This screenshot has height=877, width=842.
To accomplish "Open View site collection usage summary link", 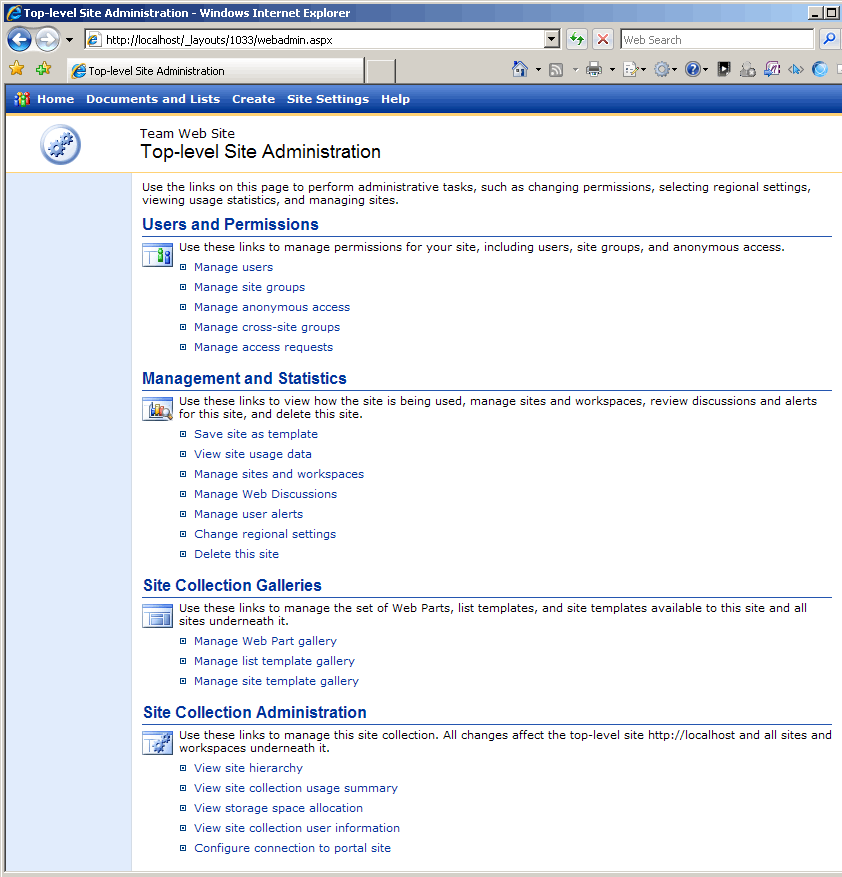I will coord(296,788).
